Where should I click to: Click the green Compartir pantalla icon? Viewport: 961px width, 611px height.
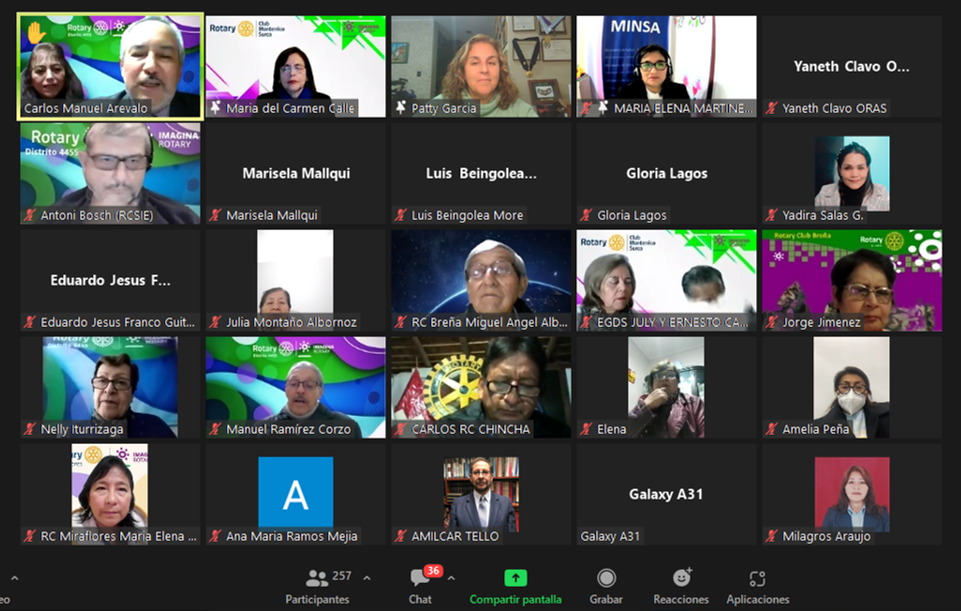click(515, 578)
